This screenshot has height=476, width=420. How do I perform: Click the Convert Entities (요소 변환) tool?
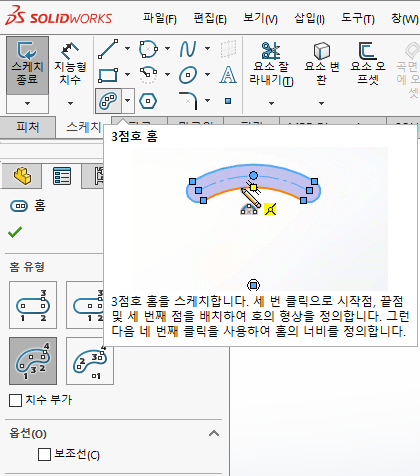(x=322, y=65)
